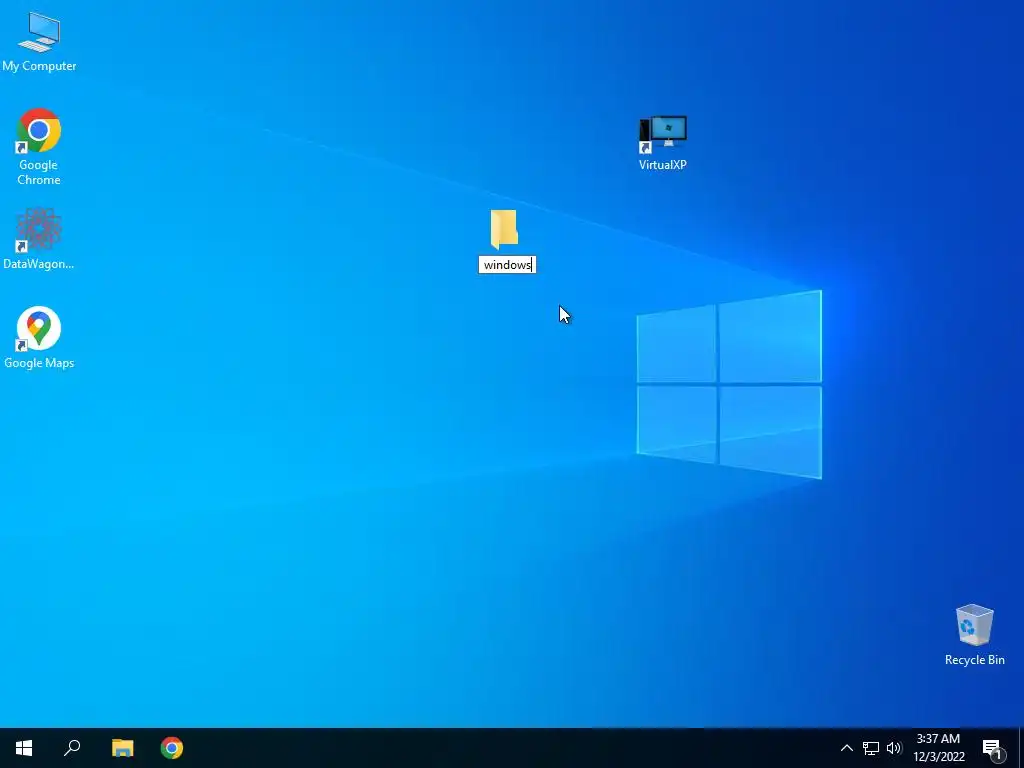Click the 'VirtualXP' label text

point(663,165)
